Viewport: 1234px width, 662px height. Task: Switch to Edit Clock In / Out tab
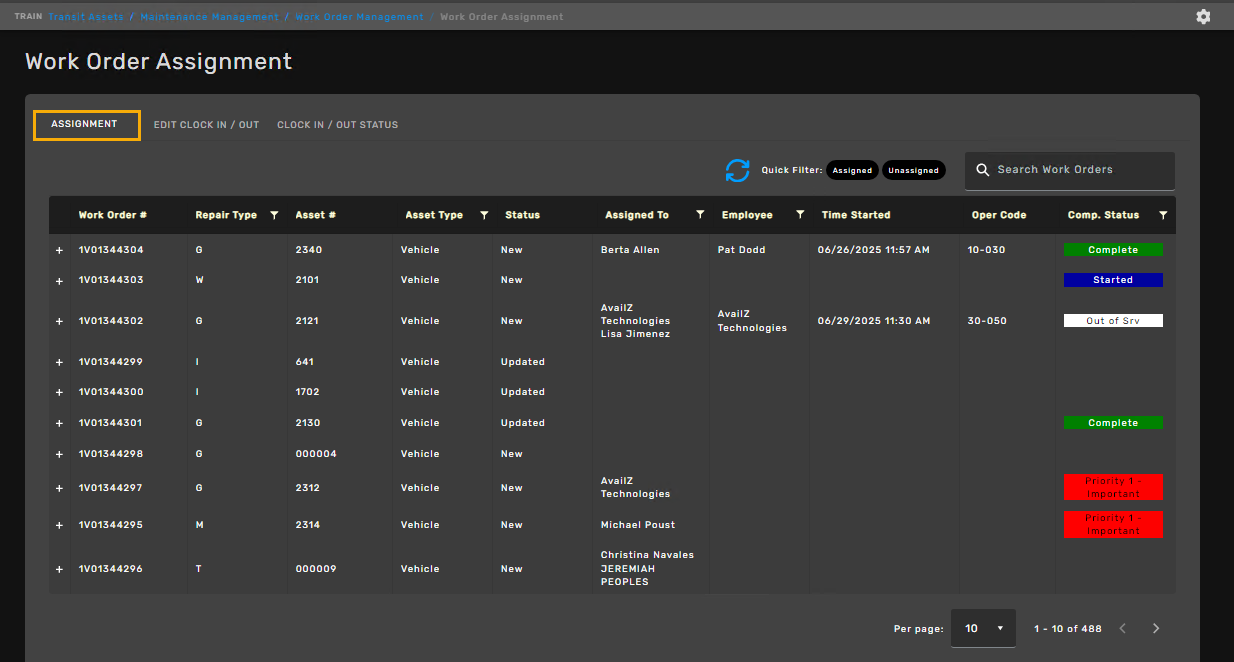coord(206,125)
